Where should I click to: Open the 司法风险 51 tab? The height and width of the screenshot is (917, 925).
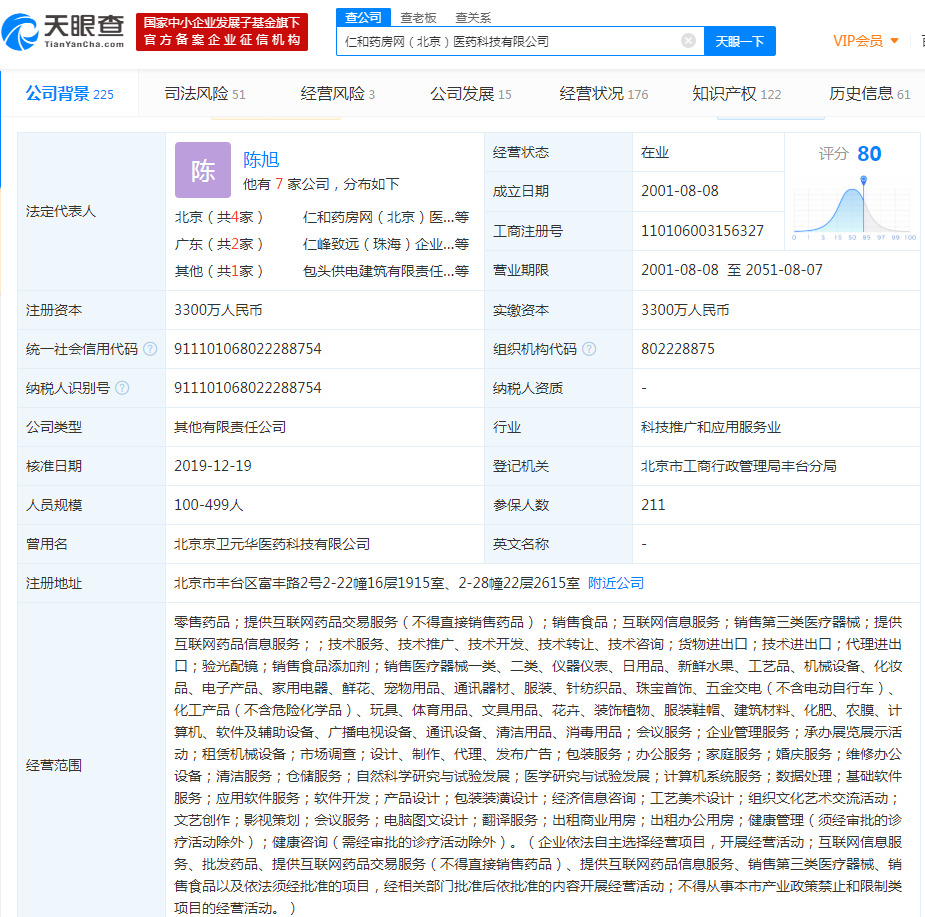pos(205,93)
